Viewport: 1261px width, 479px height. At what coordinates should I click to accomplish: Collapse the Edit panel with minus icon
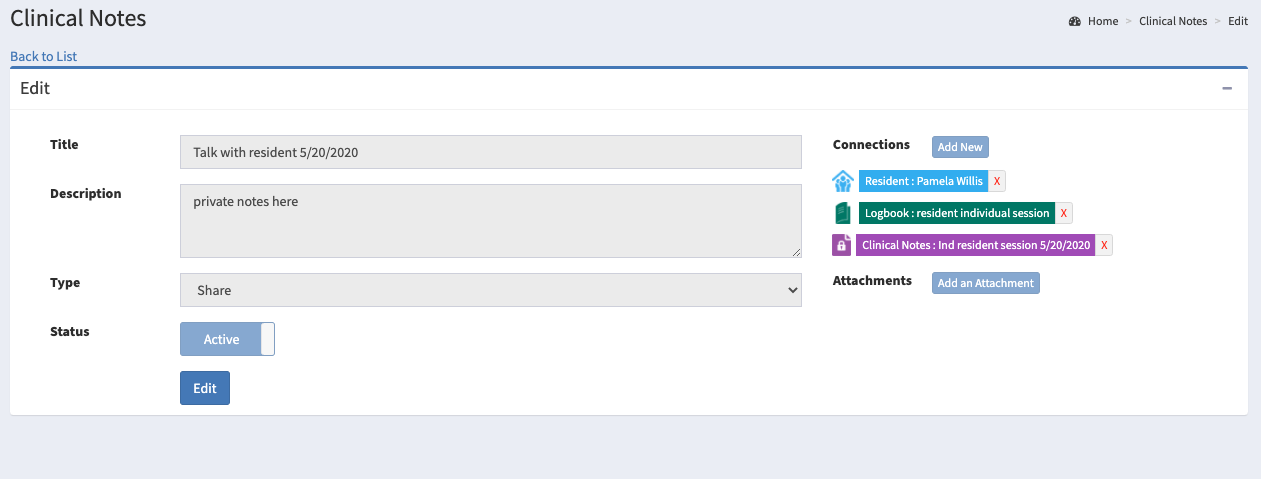coord(1227,88)
